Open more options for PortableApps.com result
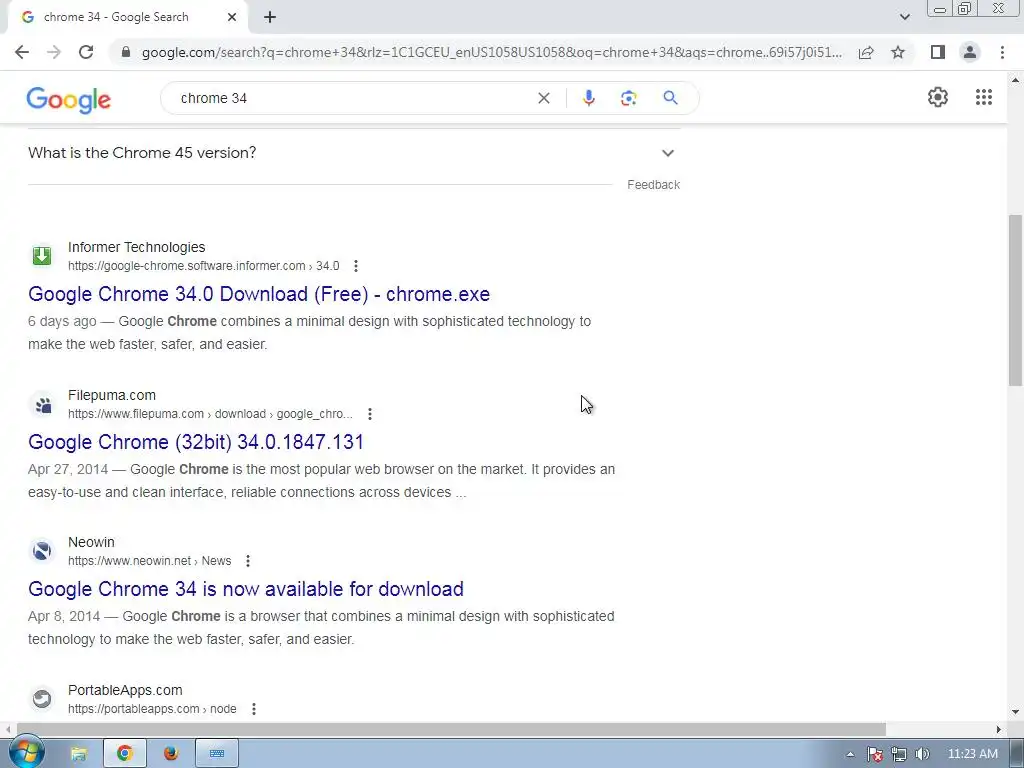Image resolution: width=1024 pixels, height=768 pixels. (x=253, y=709)
